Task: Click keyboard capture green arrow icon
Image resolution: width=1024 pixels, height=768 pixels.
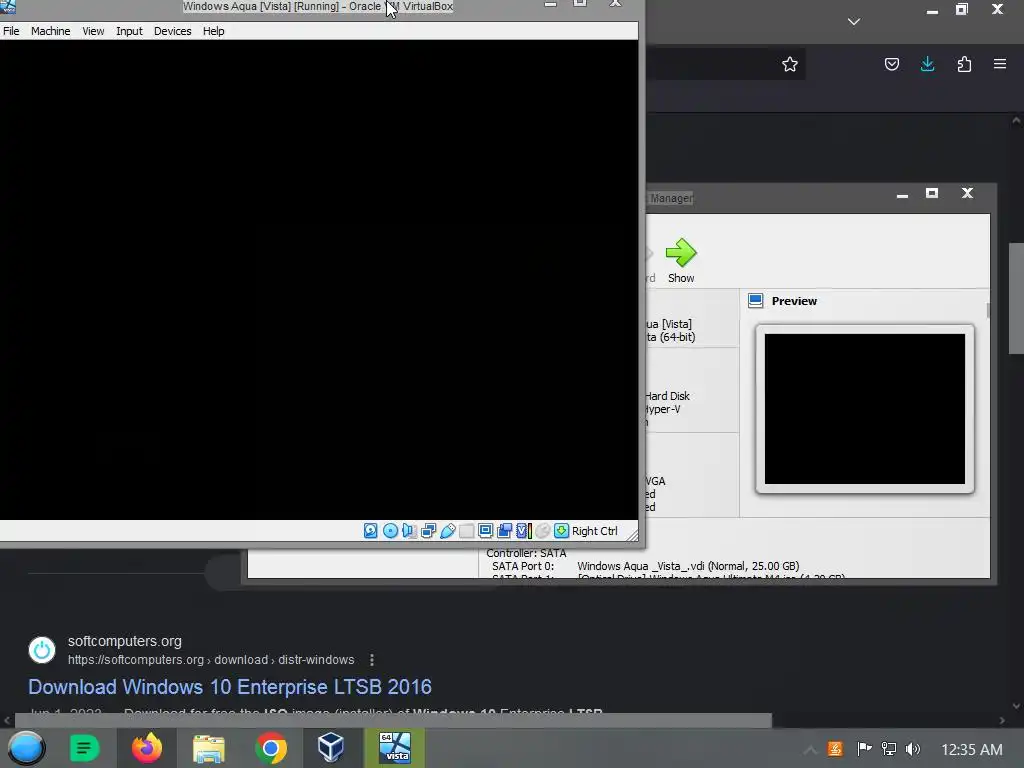Action: [x=561, y=531]
